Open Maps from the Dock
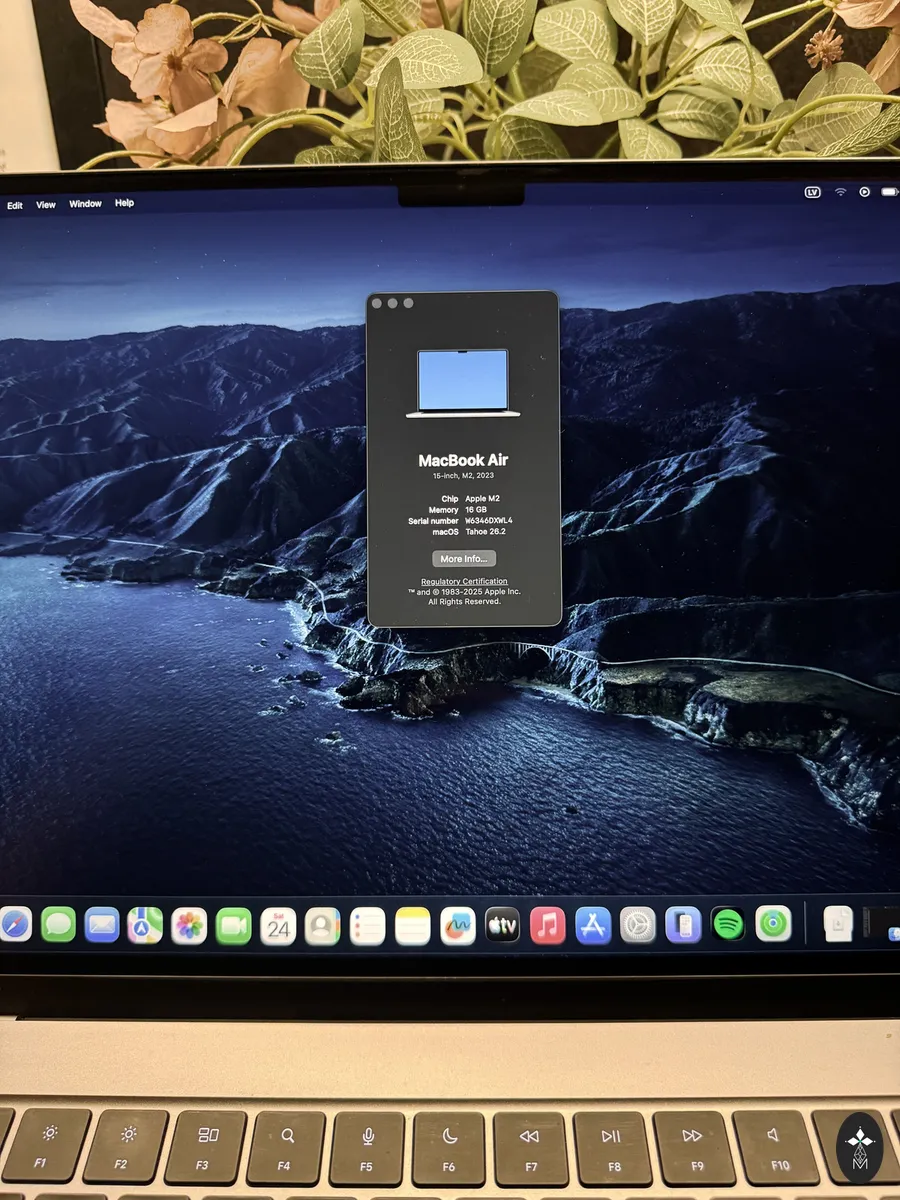The width and height of the screenshot is (900, 1200). pos(145,925)
